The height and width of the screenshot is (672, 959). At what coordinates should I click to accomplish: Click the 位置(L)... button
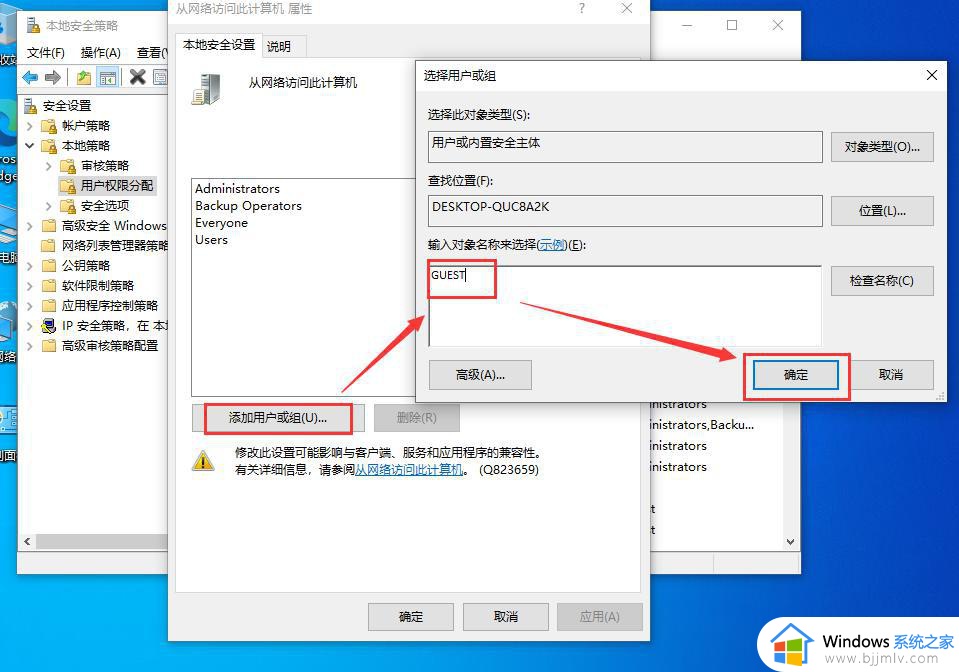[x=882, y=211]
